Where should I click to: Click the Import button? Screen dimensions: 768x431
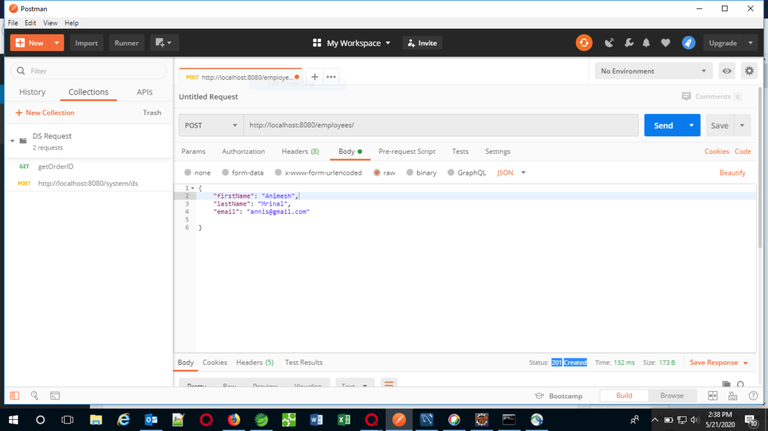pyautogui.click(x=86, y=43)
